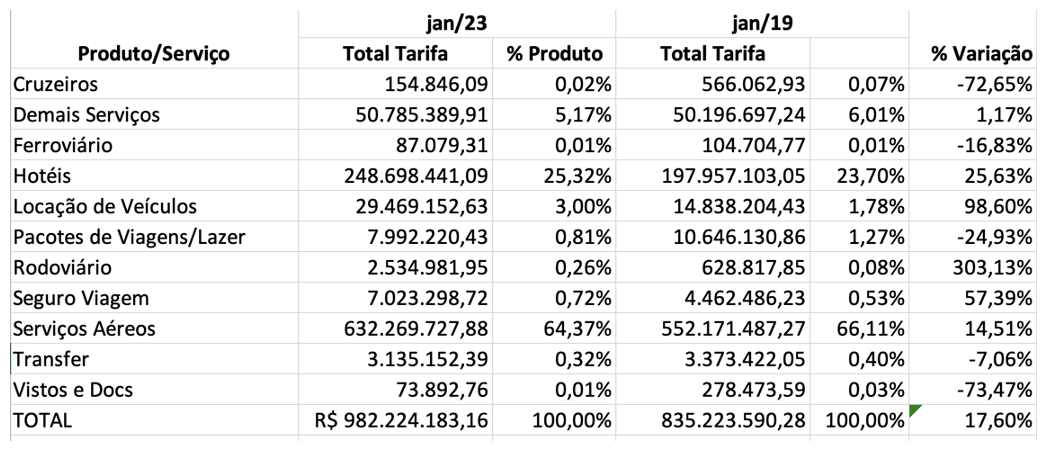Click the Hotéis total 248.698.441,09 cell
The image size is (1044, 450).
coord(395,176)
